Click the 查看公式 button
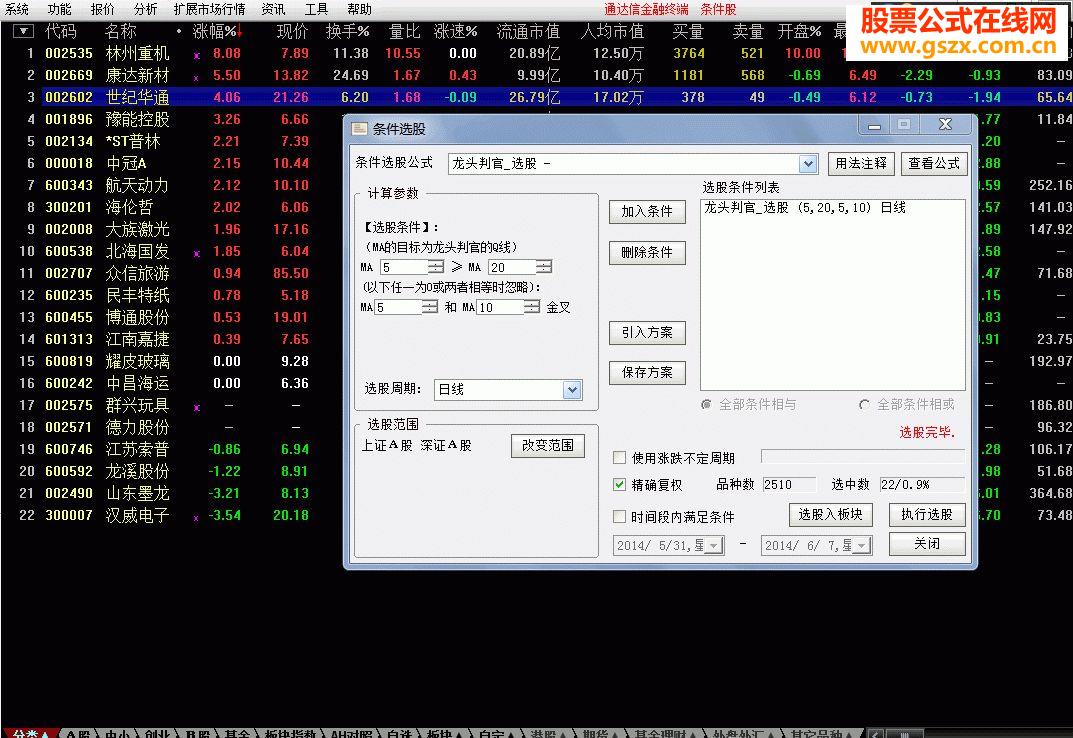 pyautogui.click(x=934, y=163)
